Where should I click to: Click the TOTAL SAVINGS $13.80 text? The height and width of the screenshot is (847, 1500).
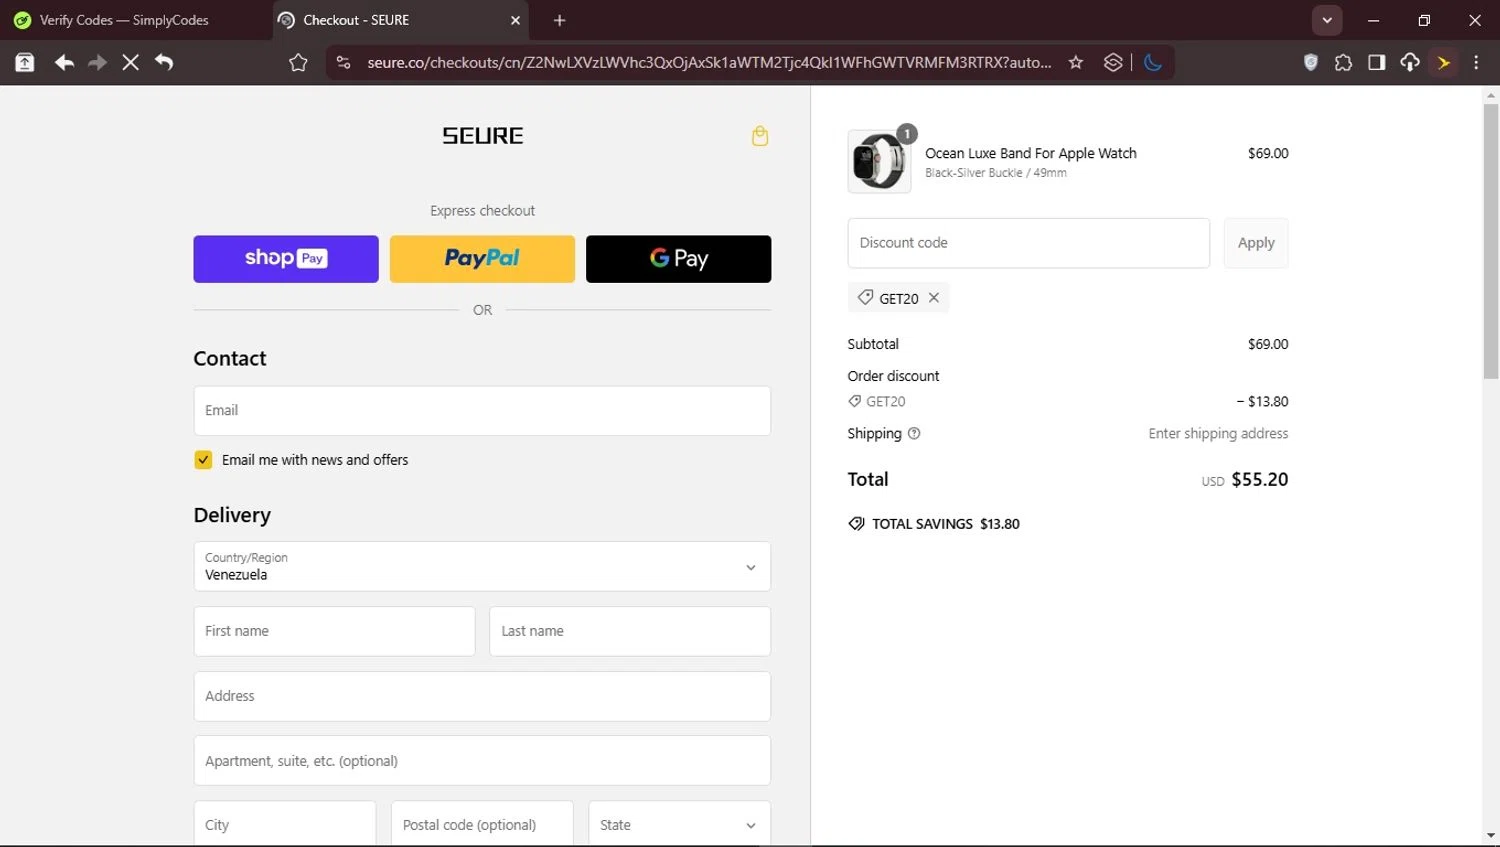946,524
